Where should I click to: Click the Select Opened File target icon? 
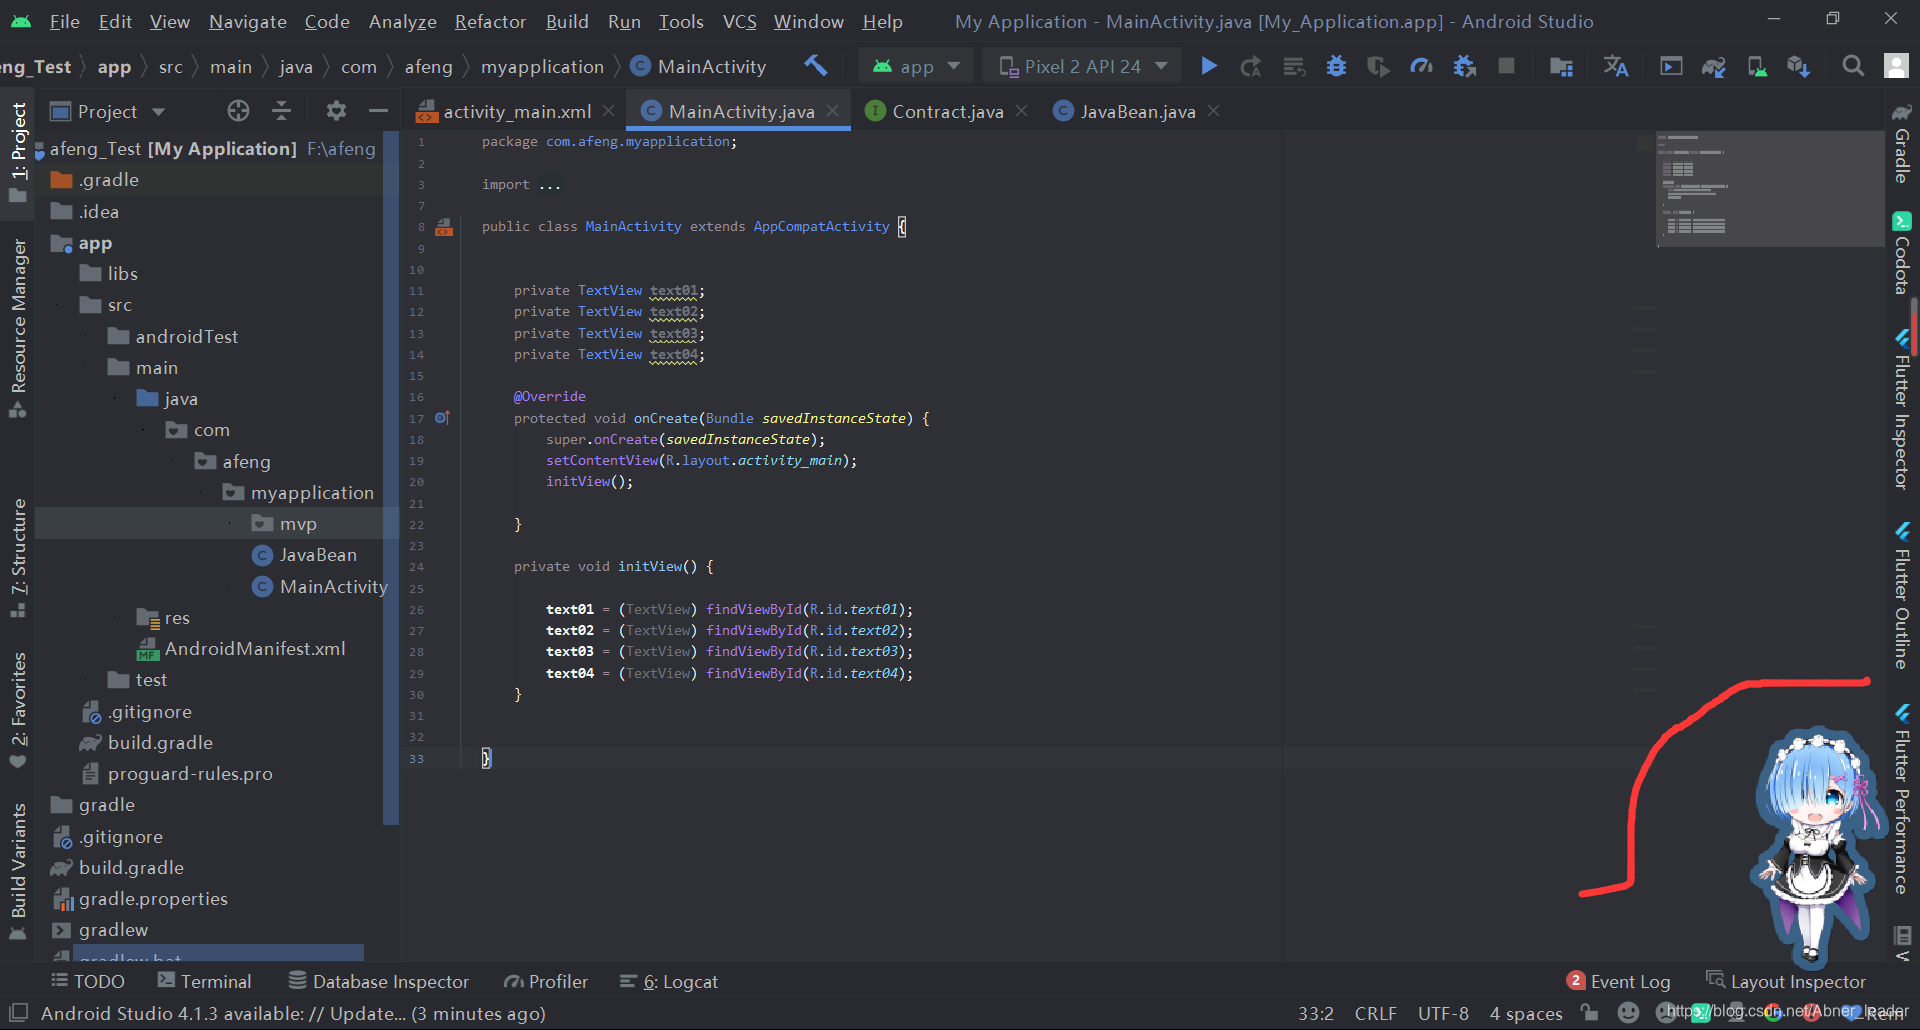pos(238,111)
